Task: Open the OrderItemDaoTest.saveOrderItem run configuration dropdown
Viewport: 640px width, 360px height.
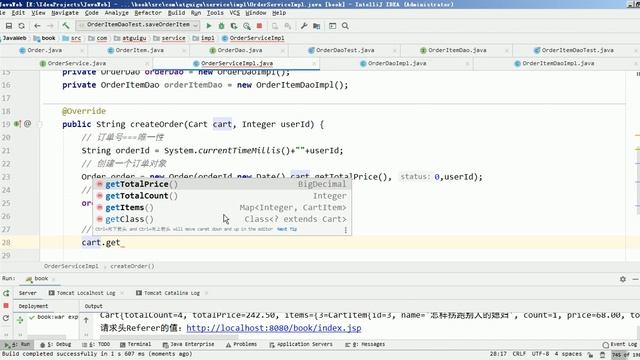Action: pyautogui.click(x=138, y=25)
